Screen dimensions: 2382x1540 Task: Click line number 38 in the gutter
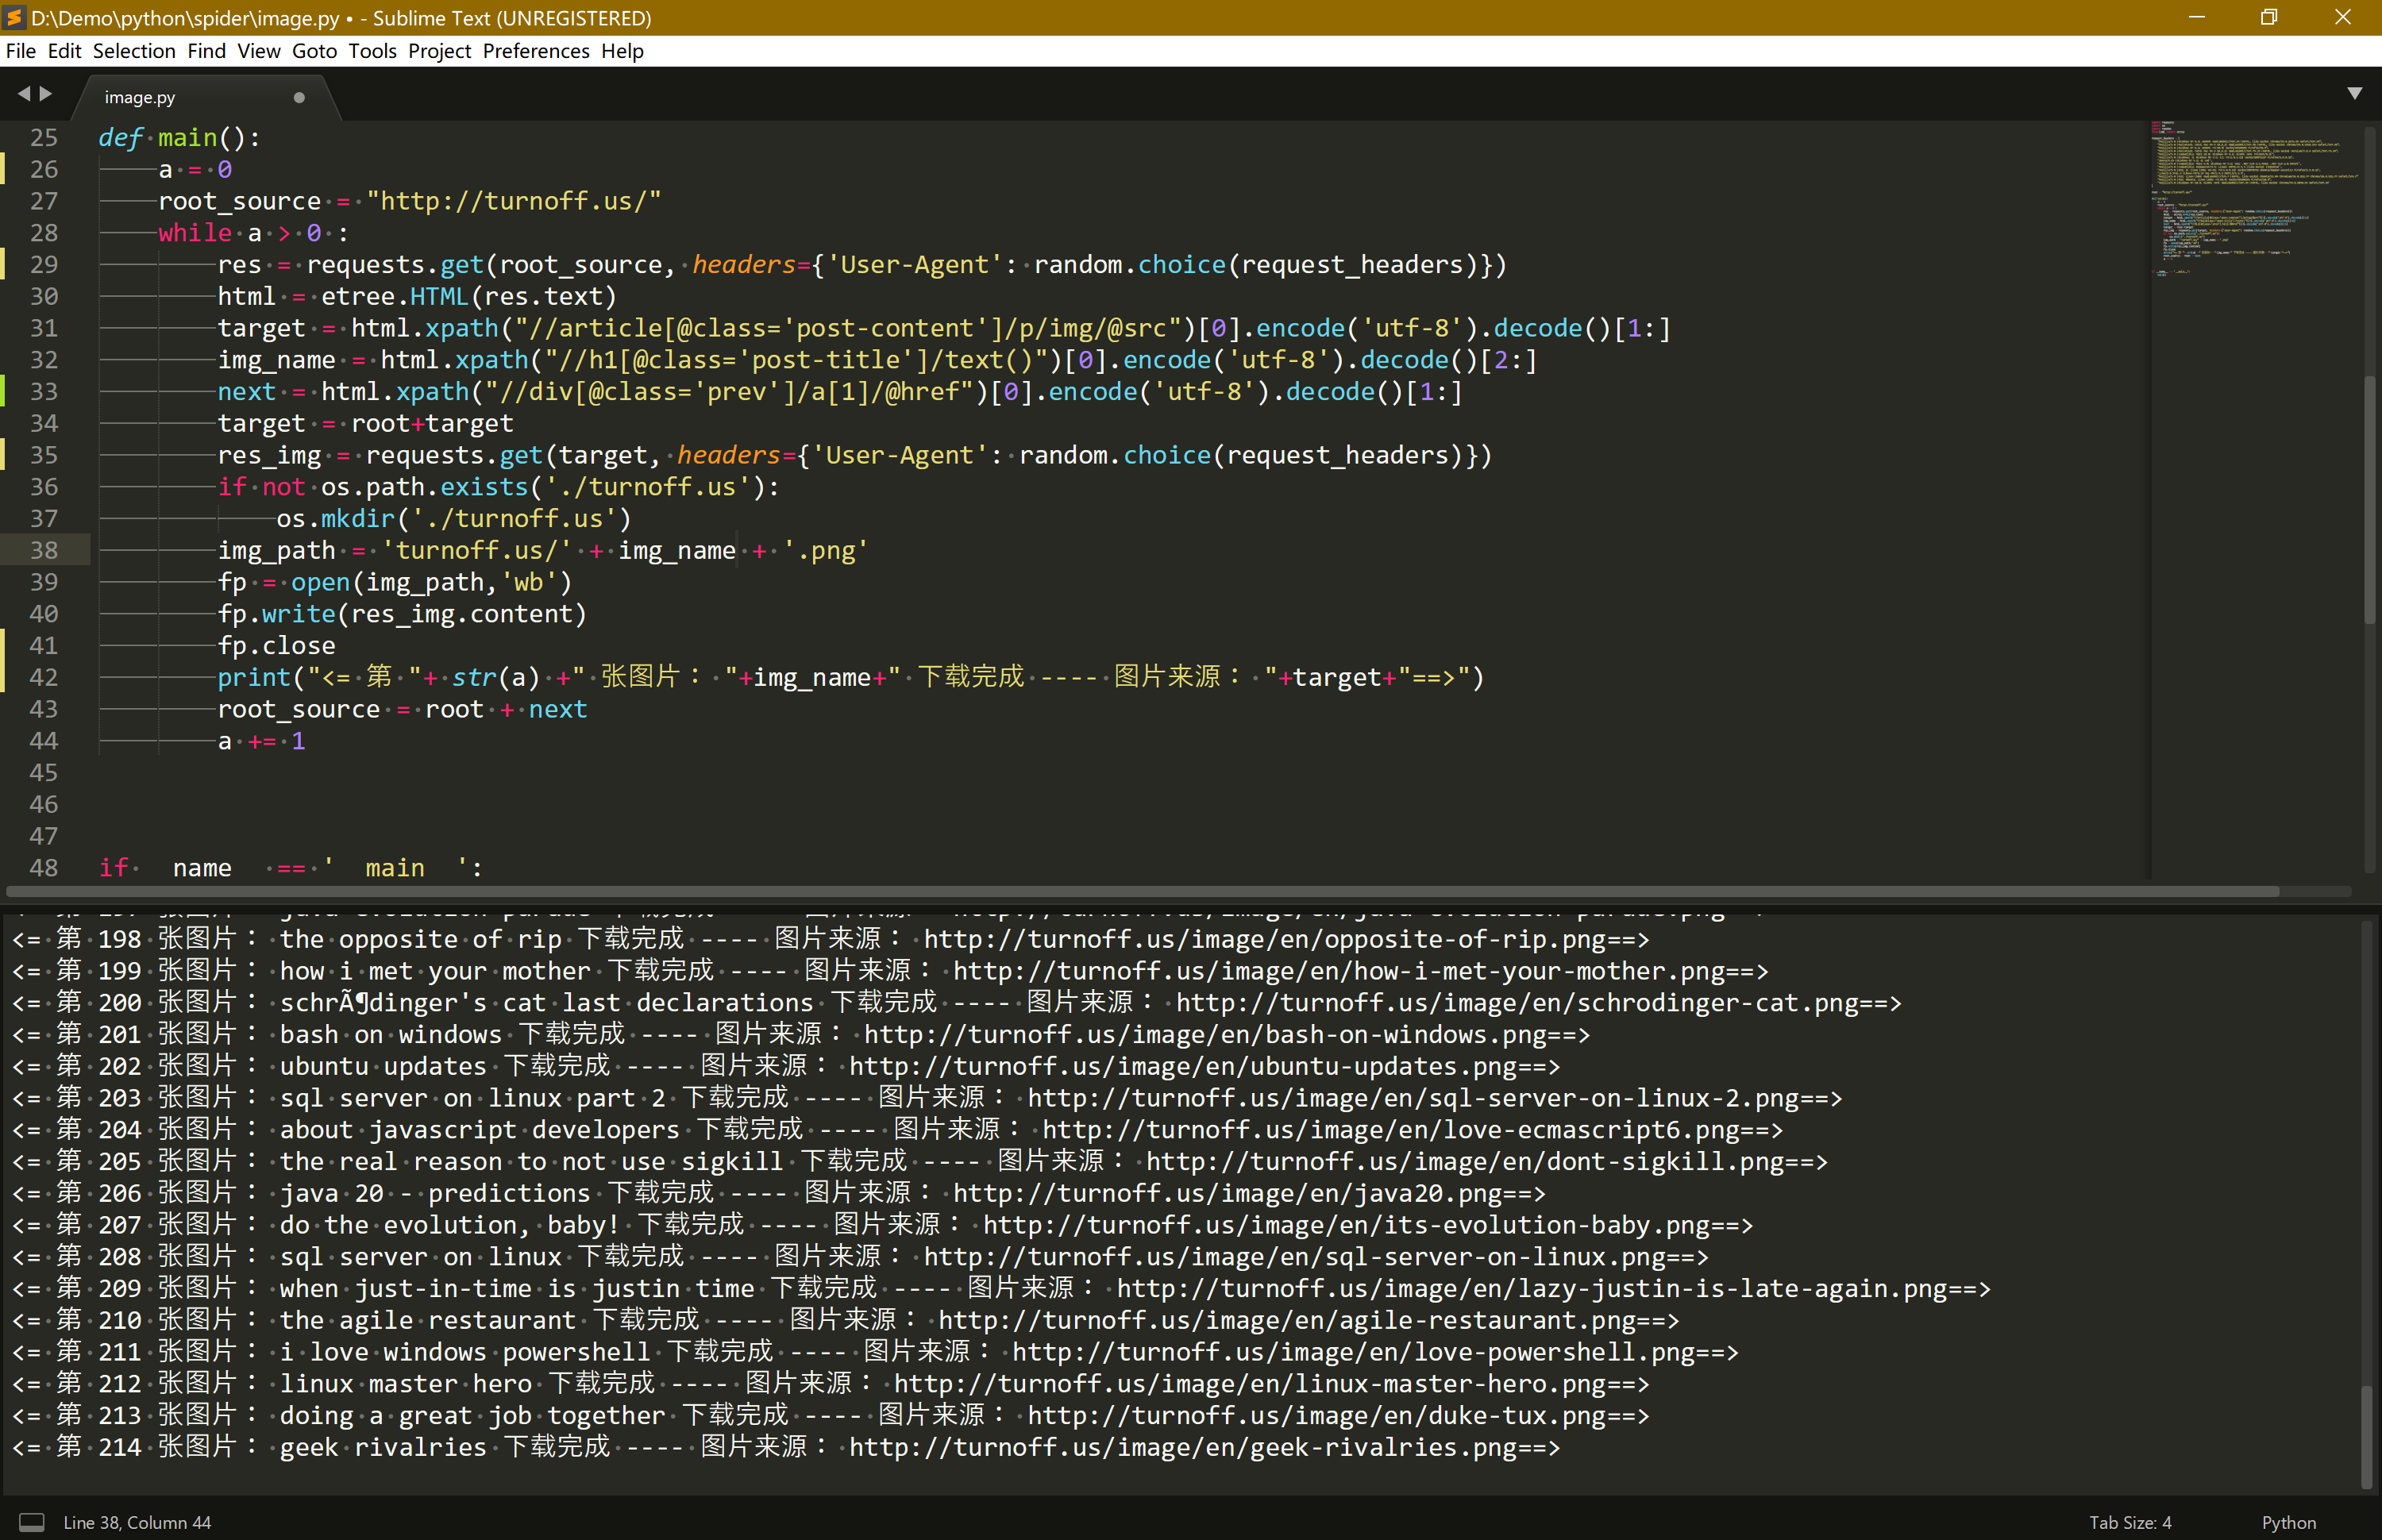tap(43, 550)
